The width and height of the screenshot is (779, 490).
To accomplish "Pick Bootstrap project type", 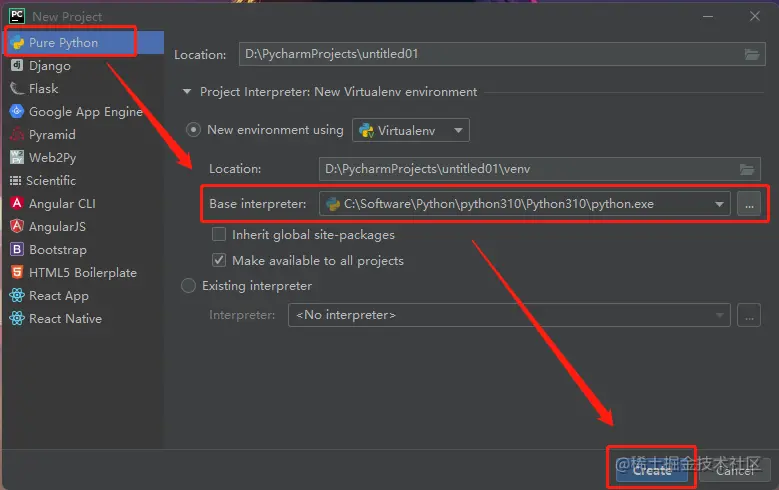I will point(84,249).
